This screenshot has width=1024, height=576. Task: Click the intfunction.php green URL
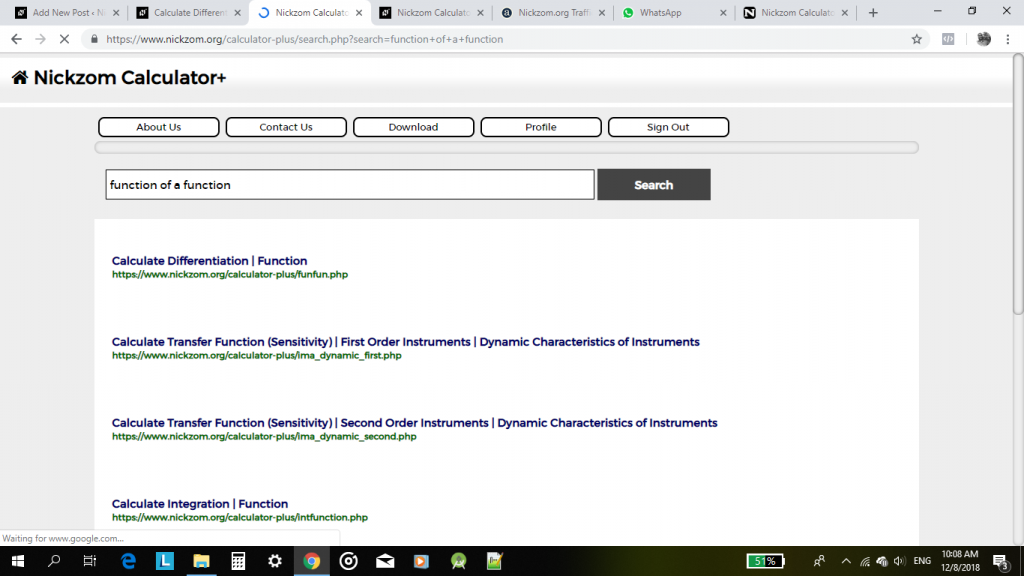tap(240, 517)
